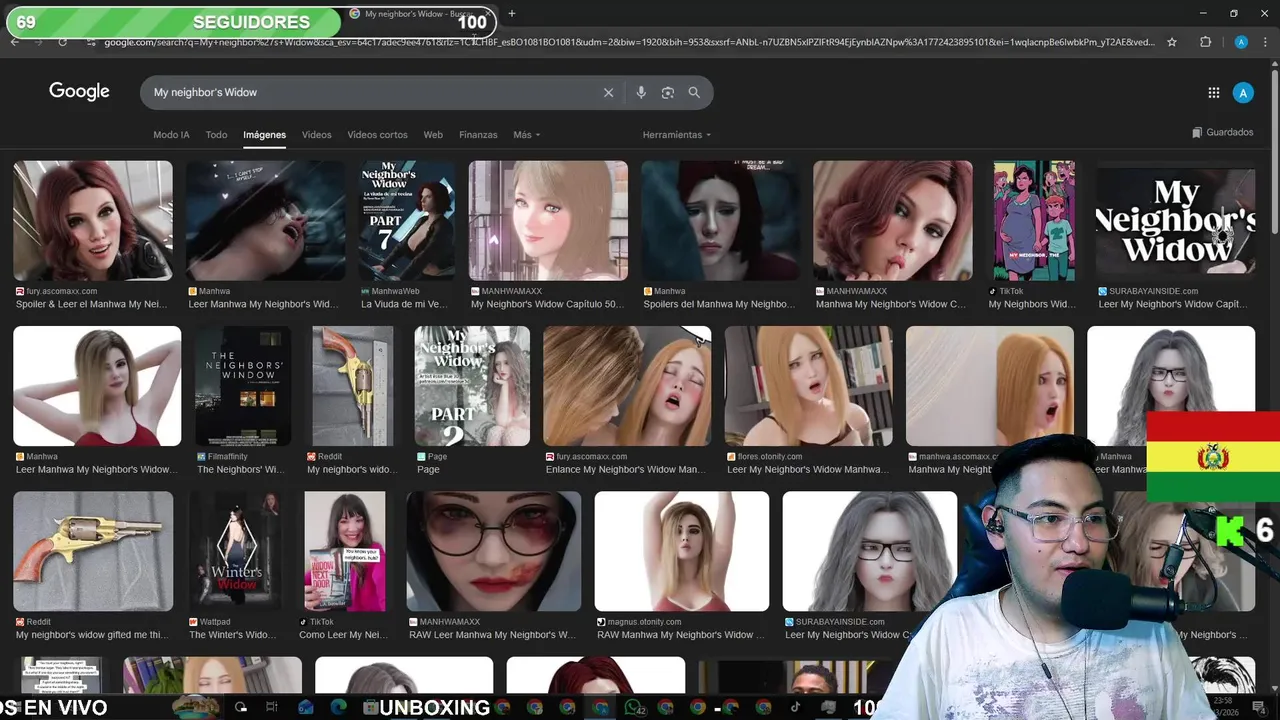Open the Vídeos cortos tab
This screenshot has height=720, width=1280.
[x=377, y=135]
